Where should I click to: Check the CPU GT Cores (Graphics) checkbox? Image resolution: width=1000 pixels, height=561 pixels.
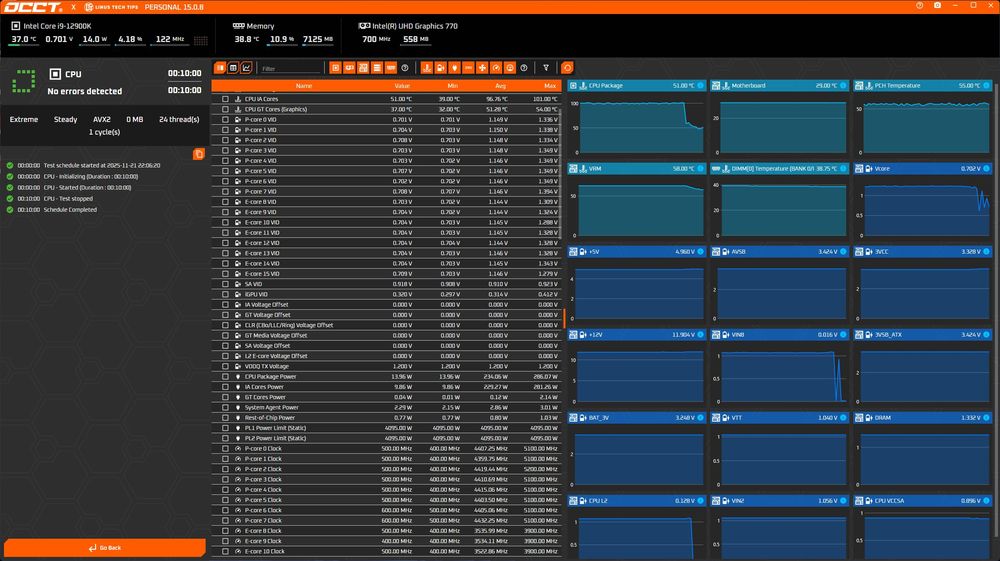(x=225, y=109)
